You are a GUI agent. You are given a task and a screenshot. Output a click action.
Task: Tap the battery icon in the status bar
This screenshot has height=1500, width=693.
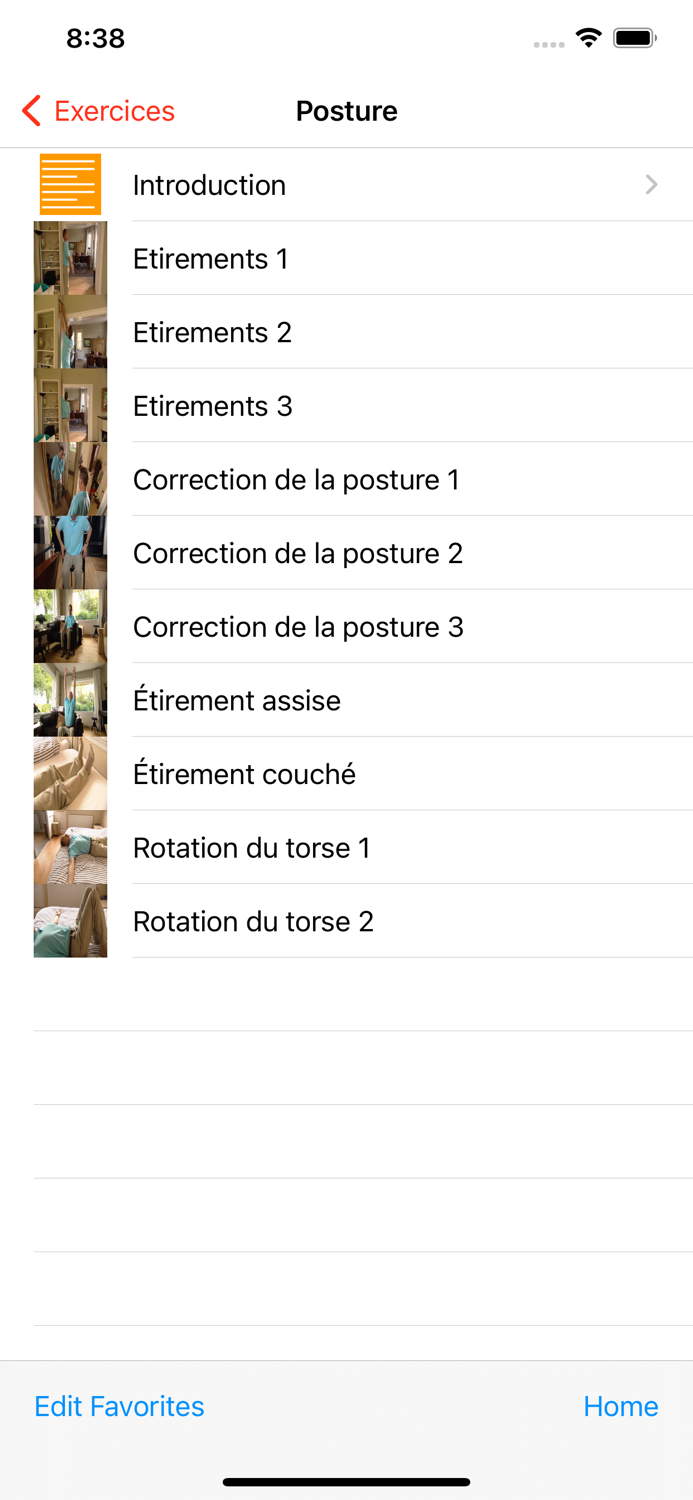pyautogui.click(x=634, y=36)
